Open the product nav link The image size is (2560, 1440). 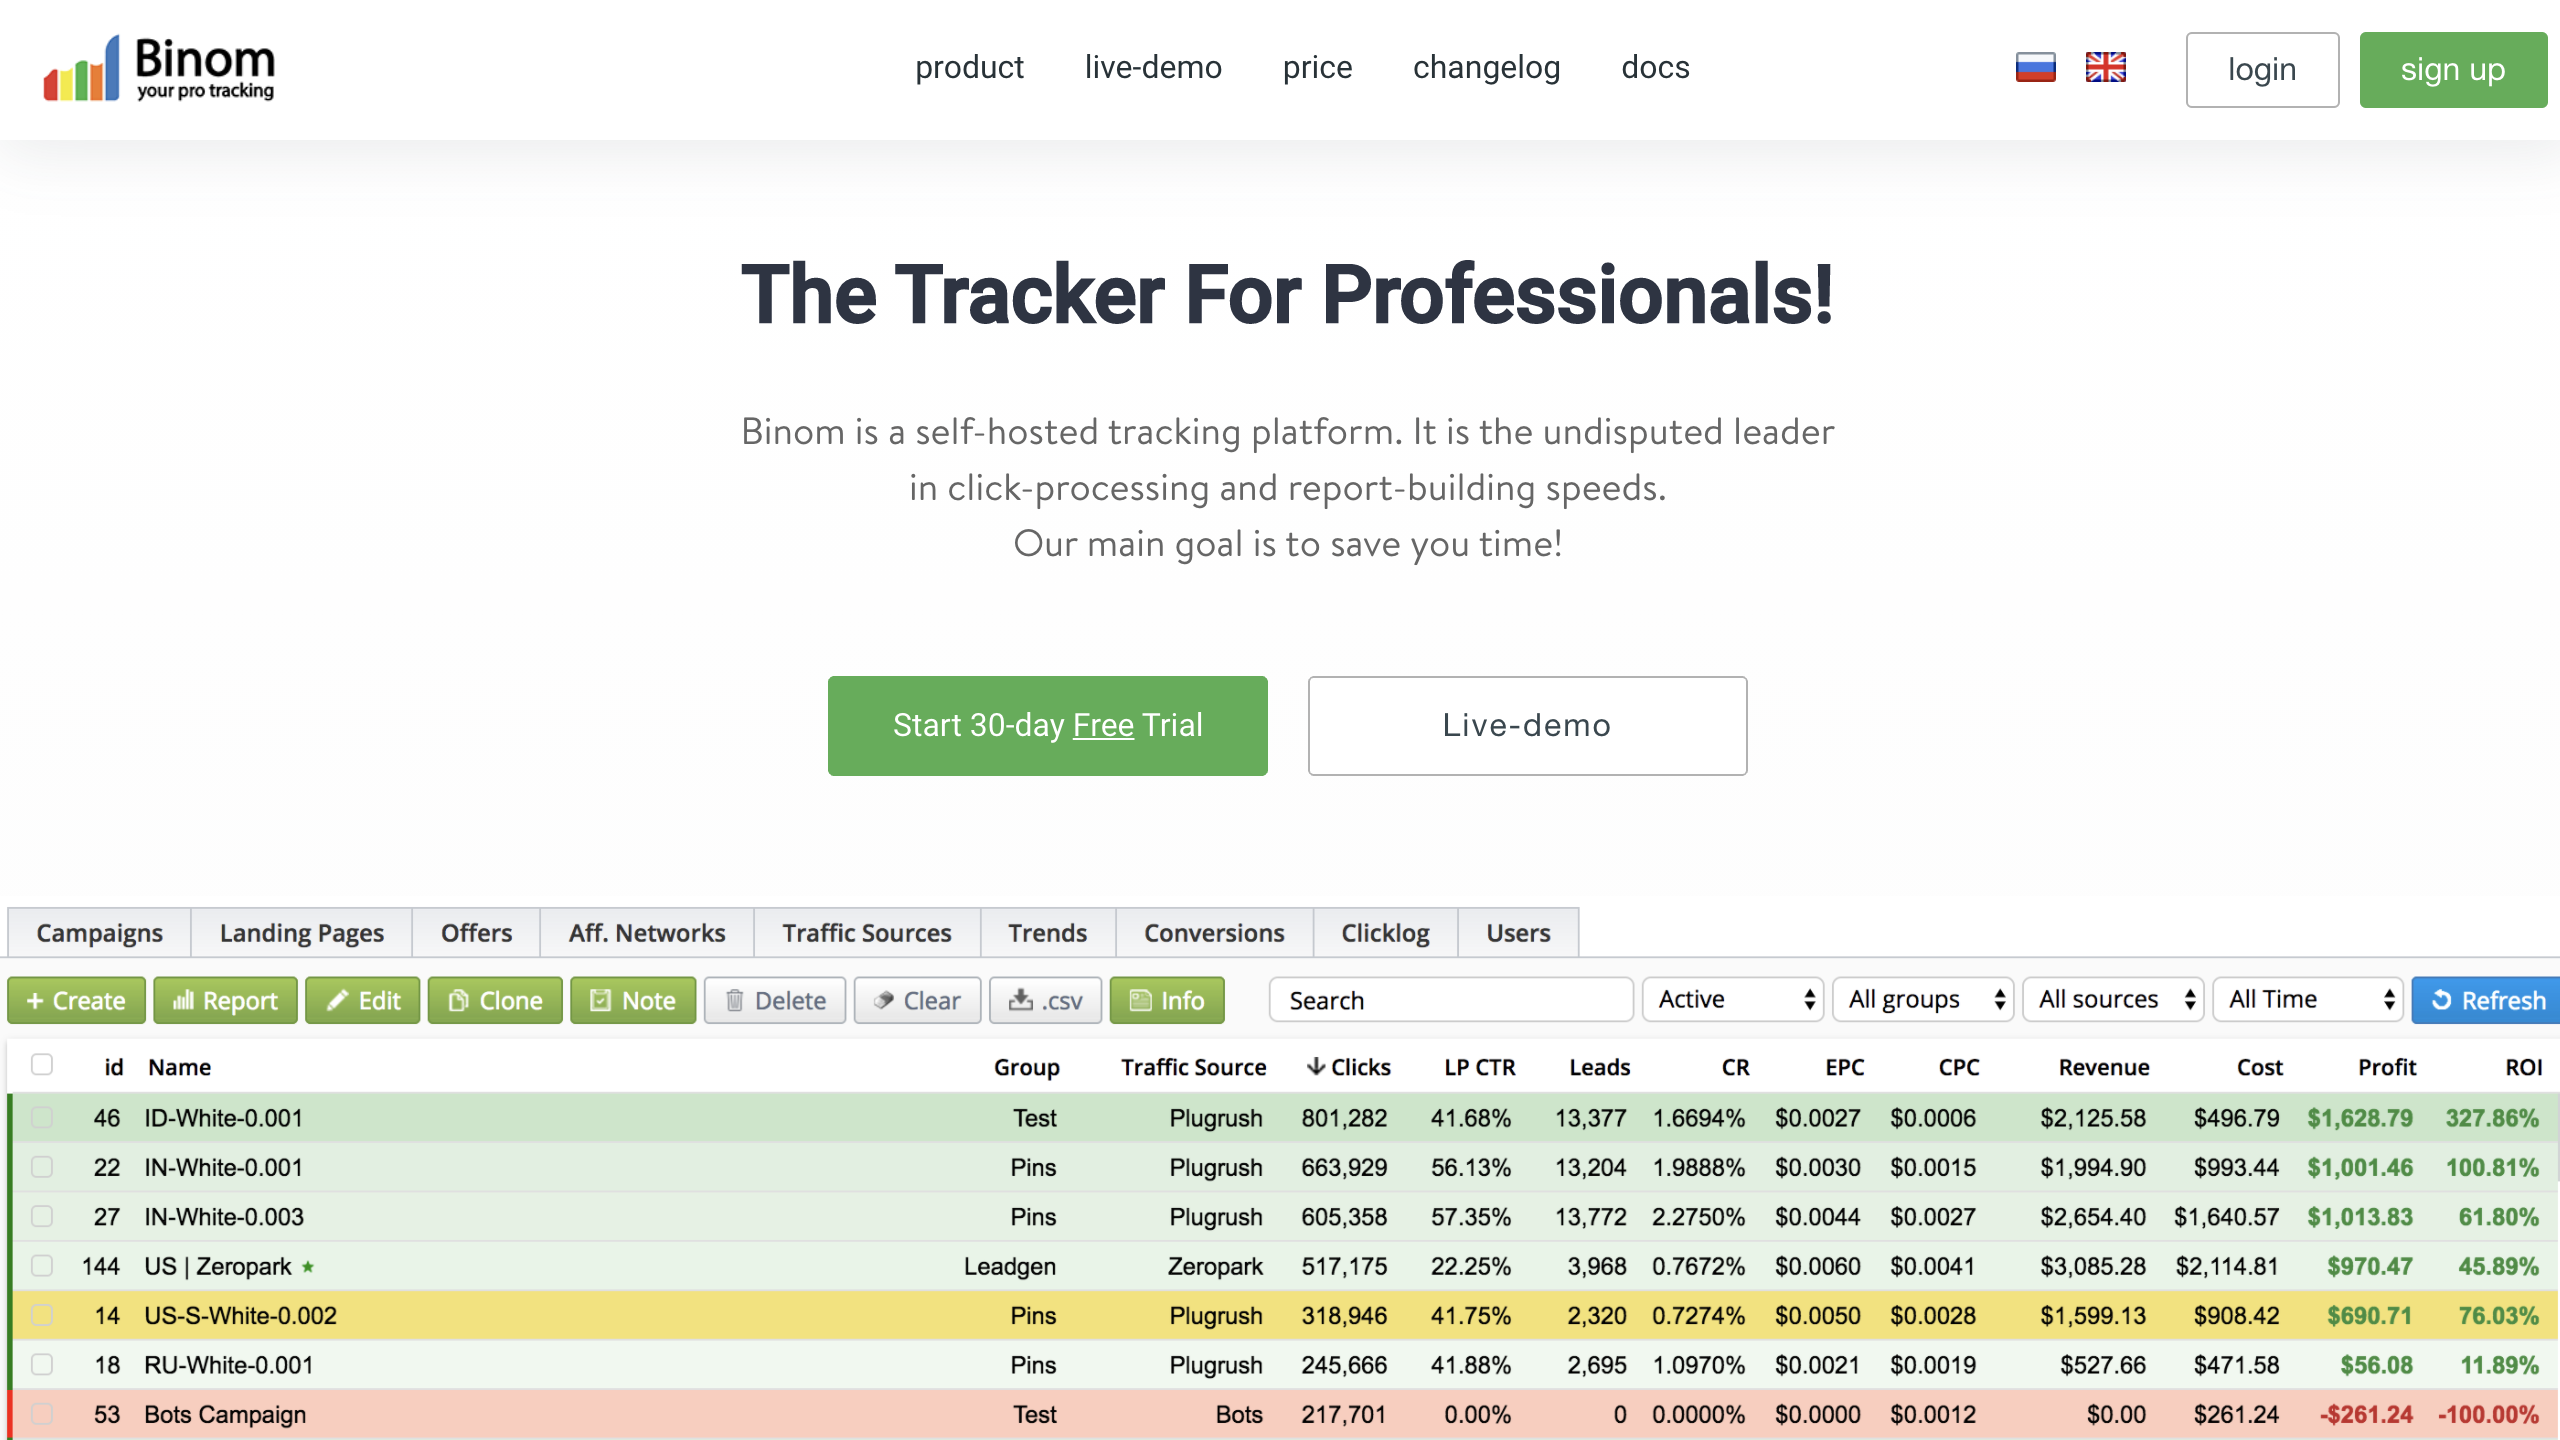[970, 67]
